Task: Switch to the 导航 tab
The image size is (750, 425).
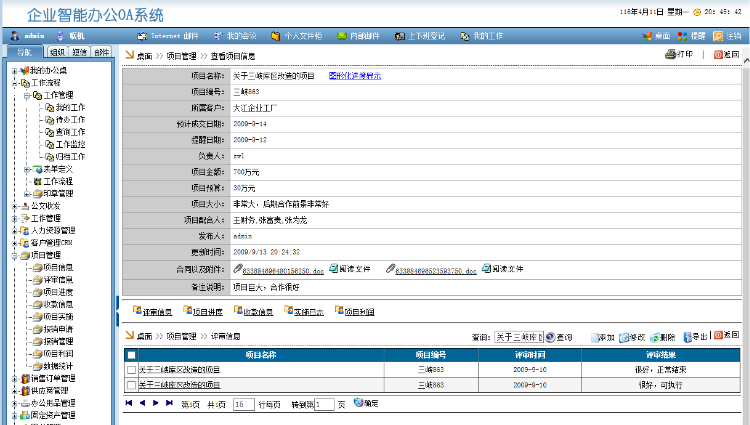Action: (24, 52)
